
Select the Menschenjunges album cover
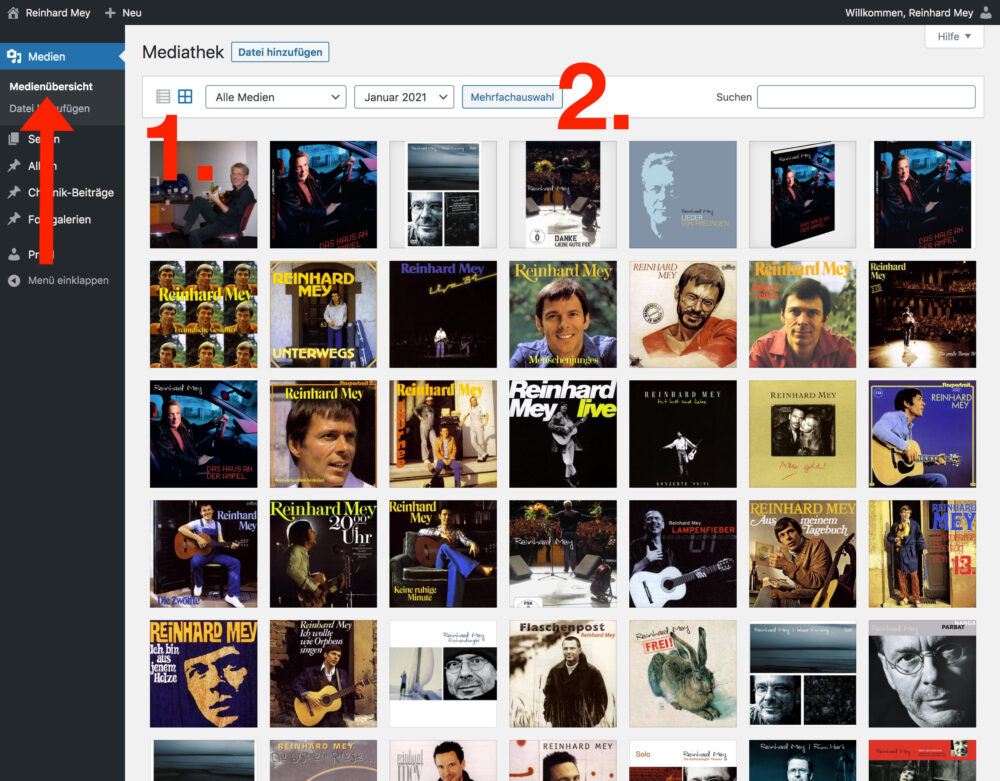pyautogui.click(x=563, y=314)
